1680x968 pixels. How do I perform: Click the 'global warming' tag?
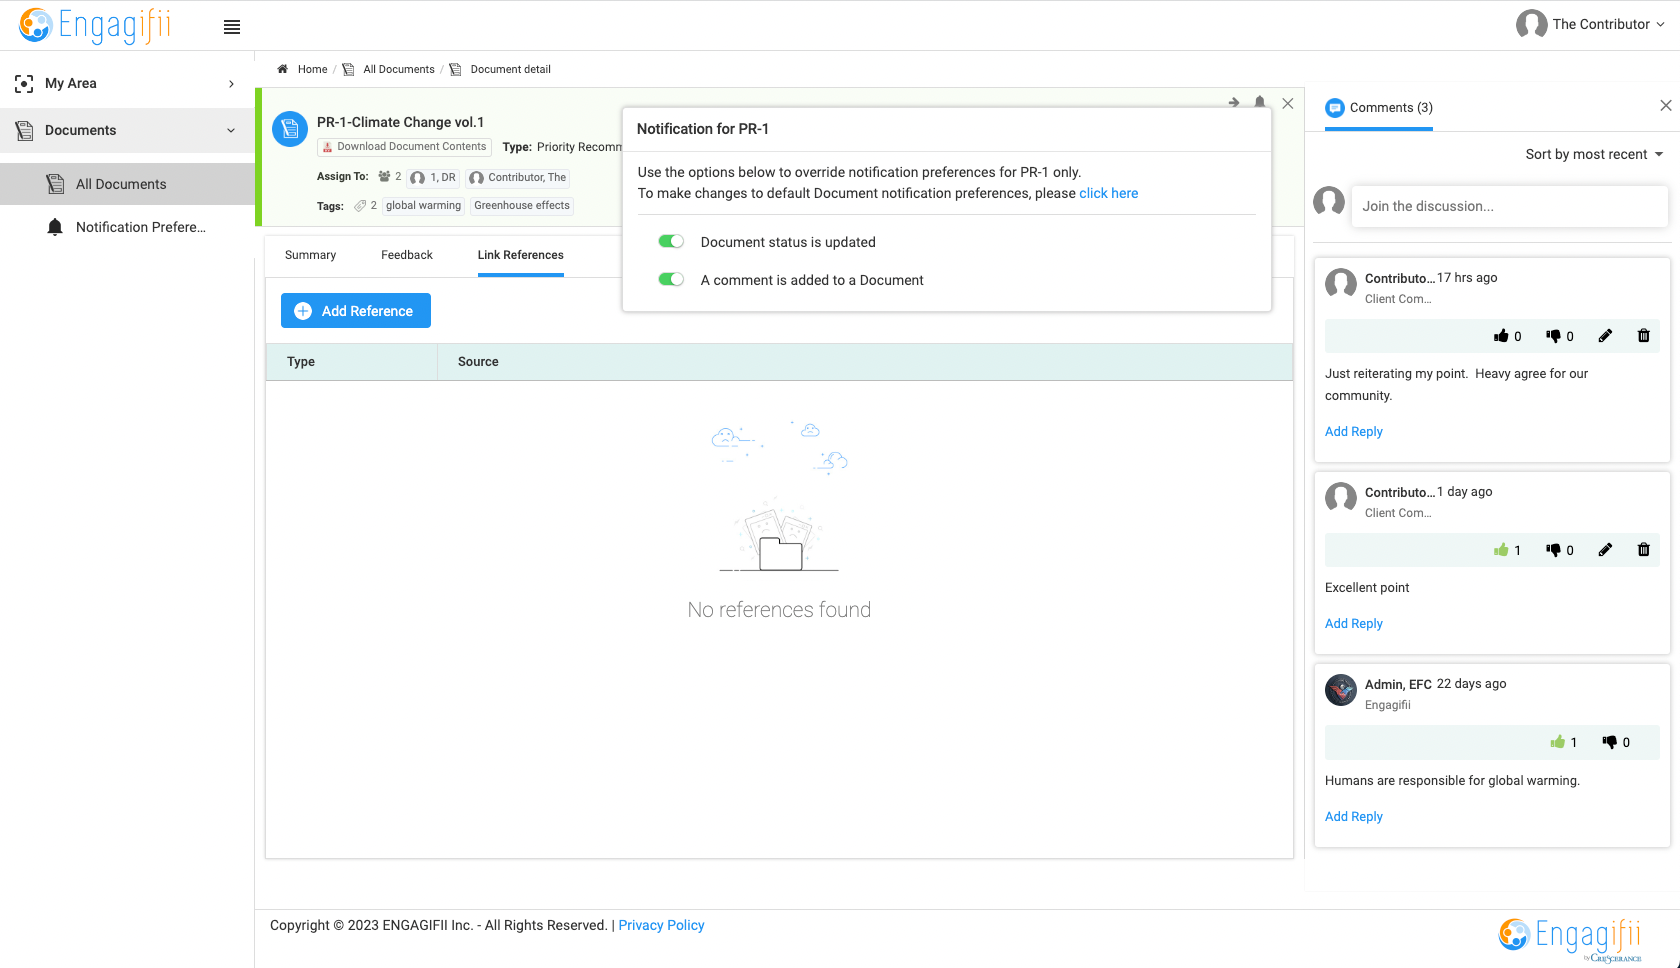click(x=424, y=206)
